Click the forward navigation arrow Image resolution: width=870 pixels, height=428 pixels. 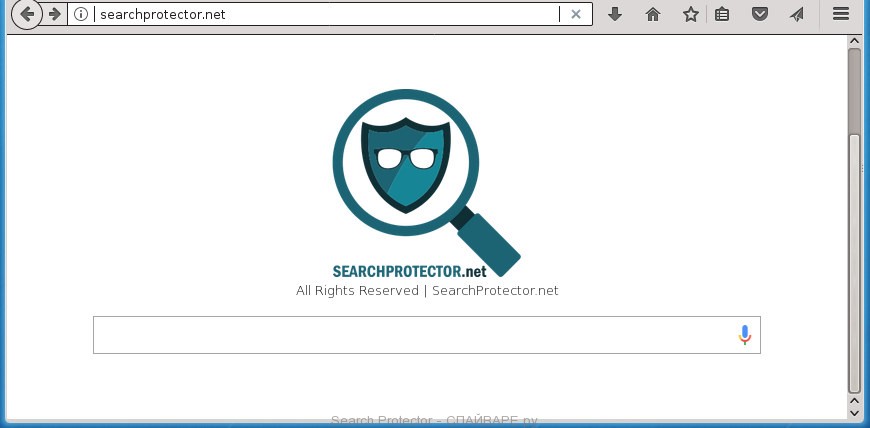54,14
